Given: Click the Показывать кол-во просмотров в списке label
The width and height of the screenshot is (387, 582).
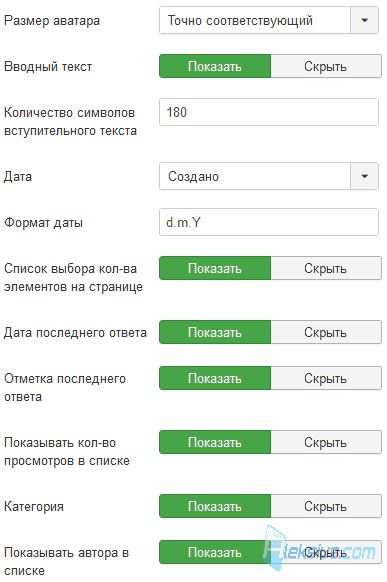Looking at the screenshot, I should click(67, 451).
